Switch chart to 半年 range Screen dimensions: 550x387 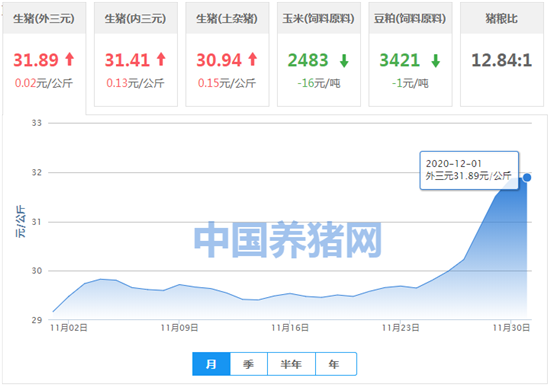[x=291, y=364]
